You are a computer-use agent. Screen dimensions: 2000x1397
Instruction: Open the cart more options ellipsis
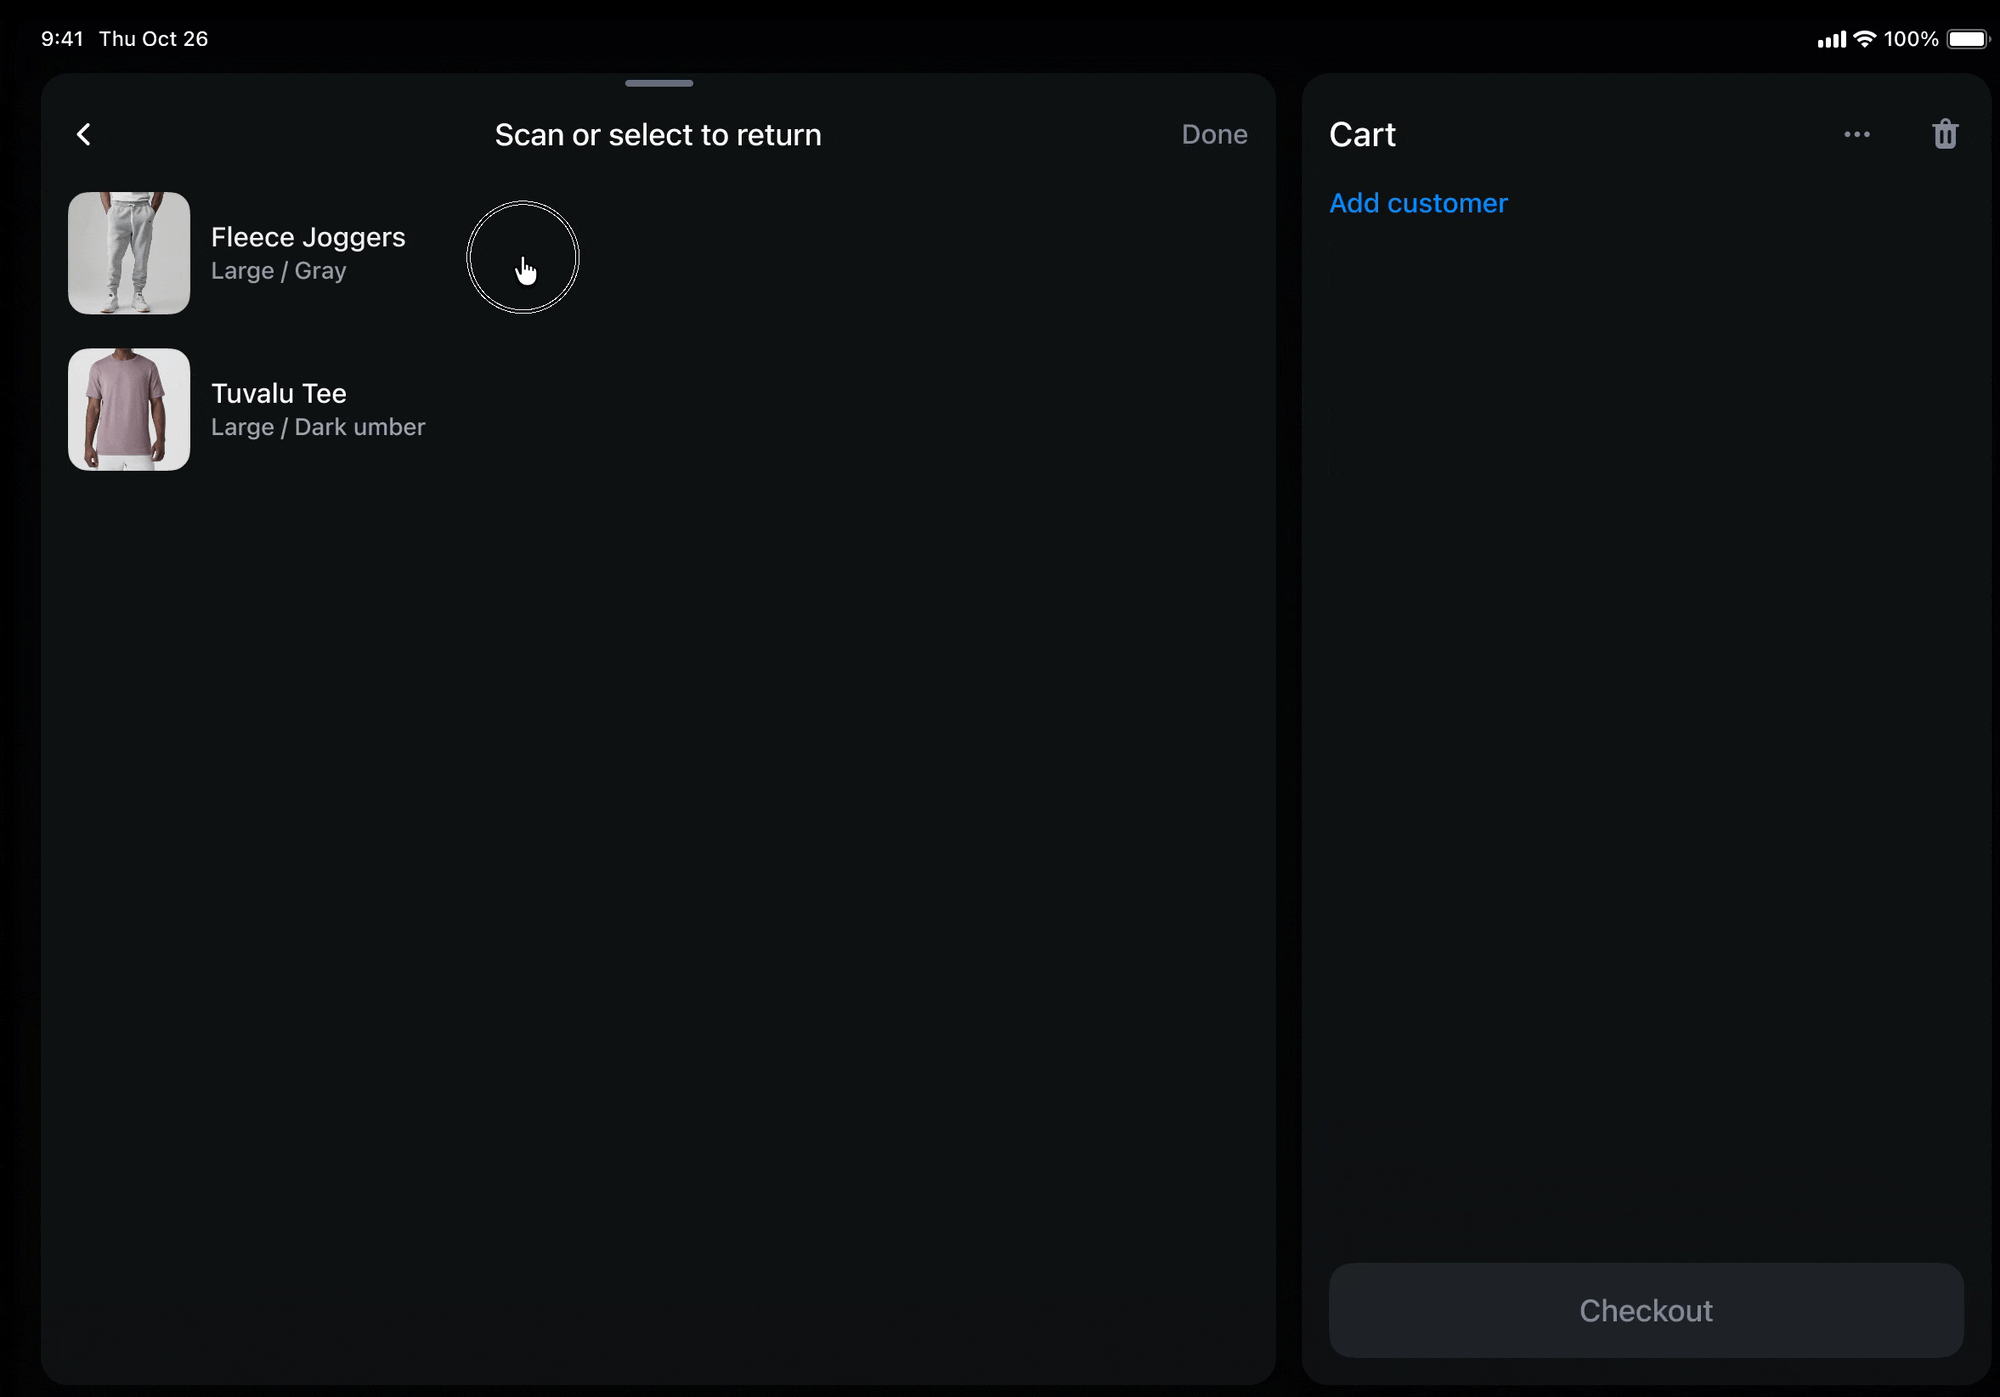coord(1857,134)
